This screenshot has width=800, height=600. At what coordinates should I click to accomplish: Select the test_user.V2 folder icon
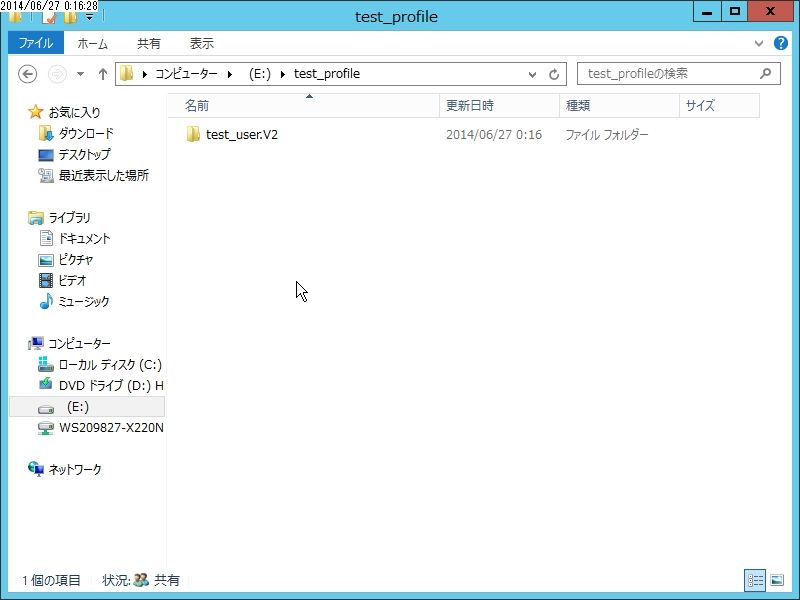point(193,134)
